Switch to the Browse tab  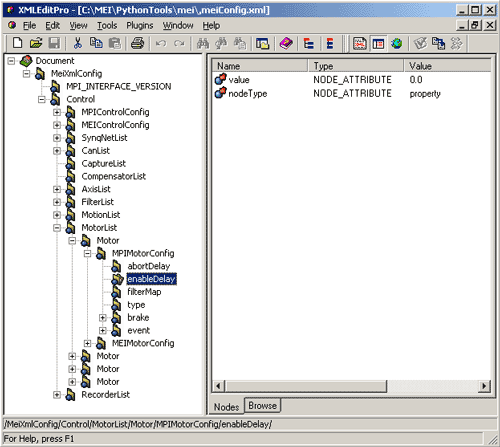[262, 406]
